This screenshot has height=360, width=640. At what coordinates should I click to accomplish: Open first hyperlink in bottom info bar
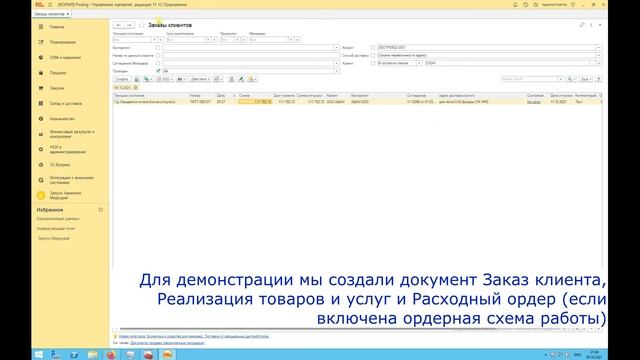pos(194,337)
